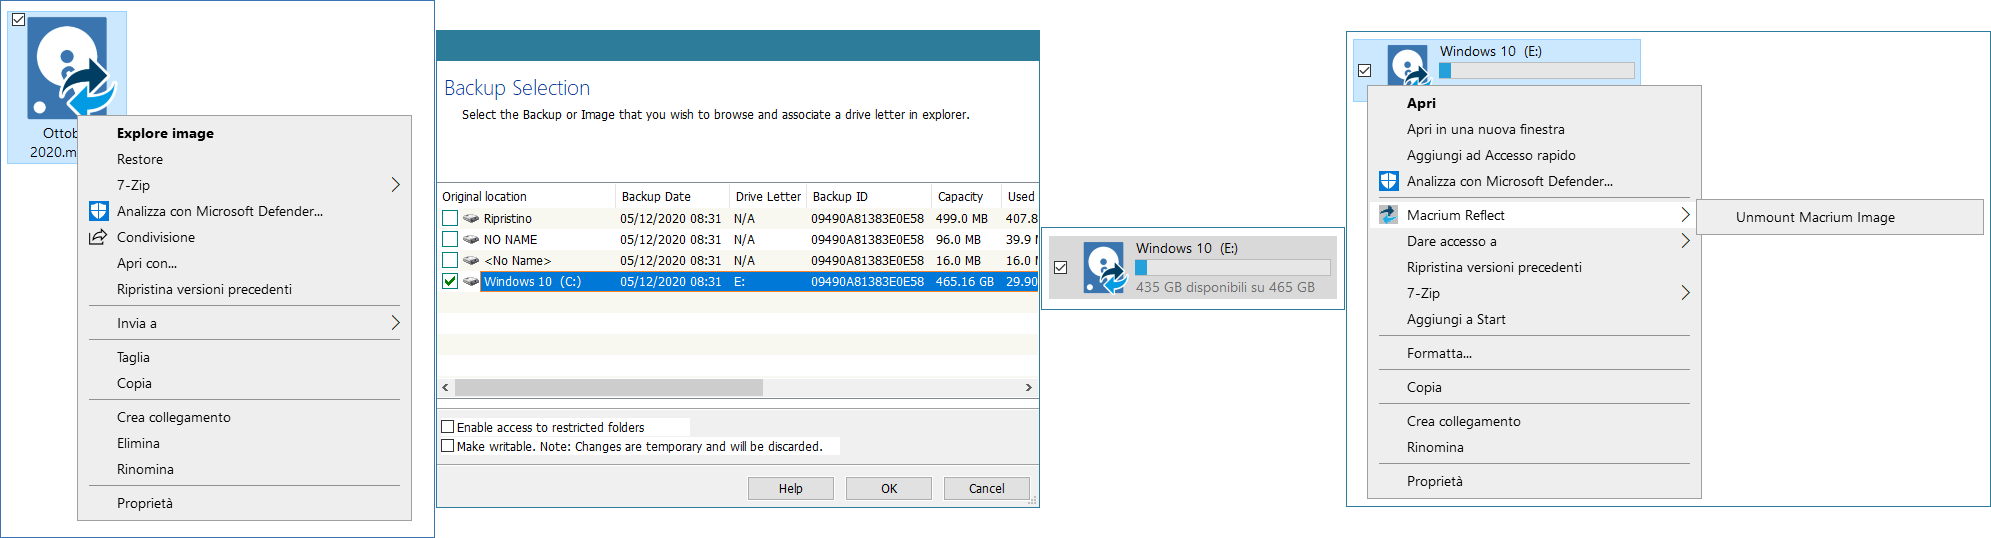Enable the Make writable option
Image resolution: width=1991 pixels, height=538 pixels.
[x=448, y=446]
